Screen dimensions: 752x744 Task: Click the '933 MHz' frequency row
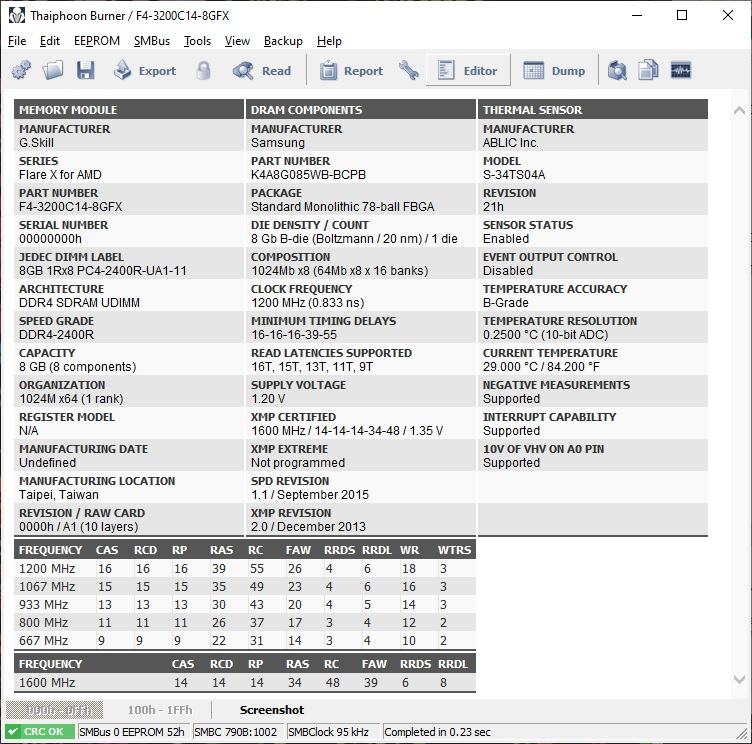pos(245,604)
